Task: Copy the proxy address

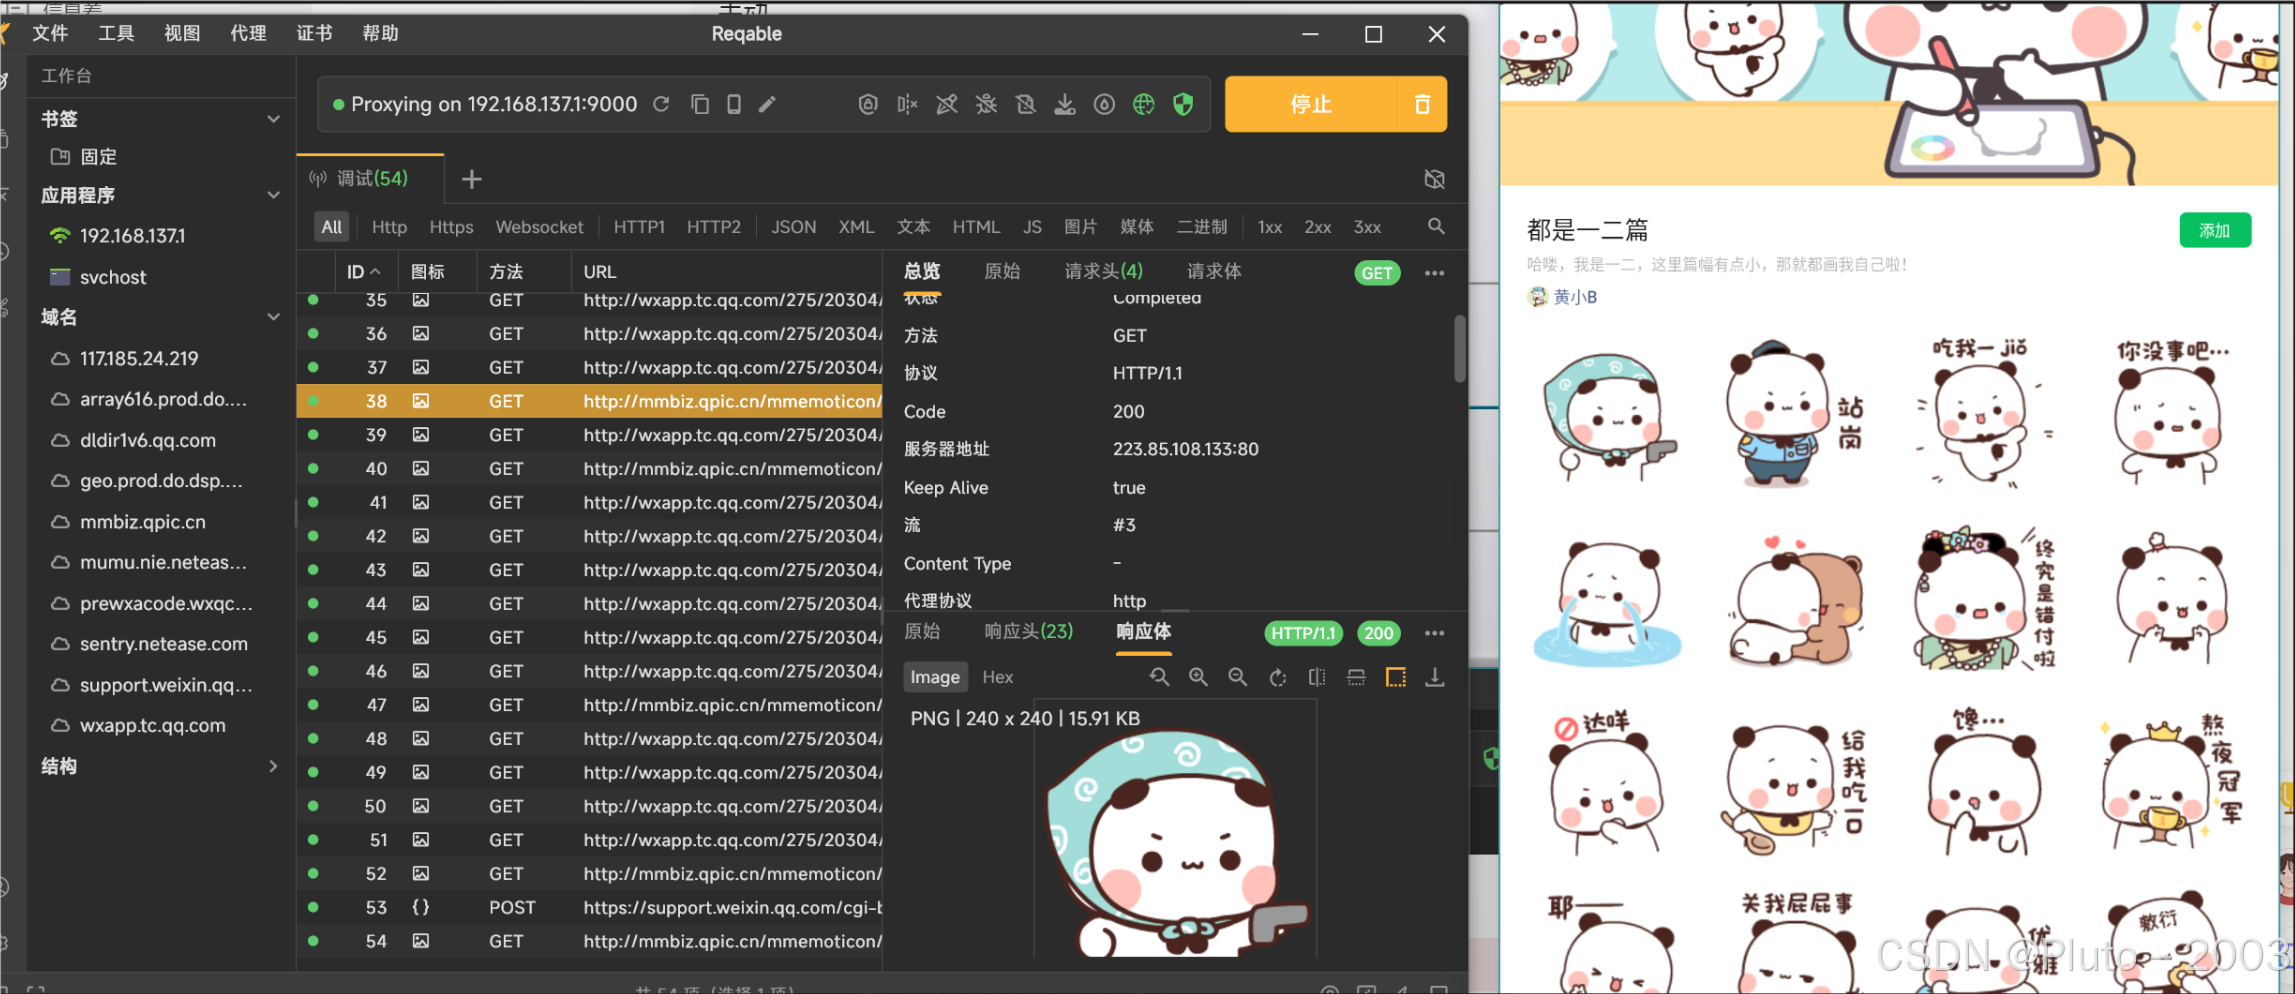Action: click(x=700, y=104)
